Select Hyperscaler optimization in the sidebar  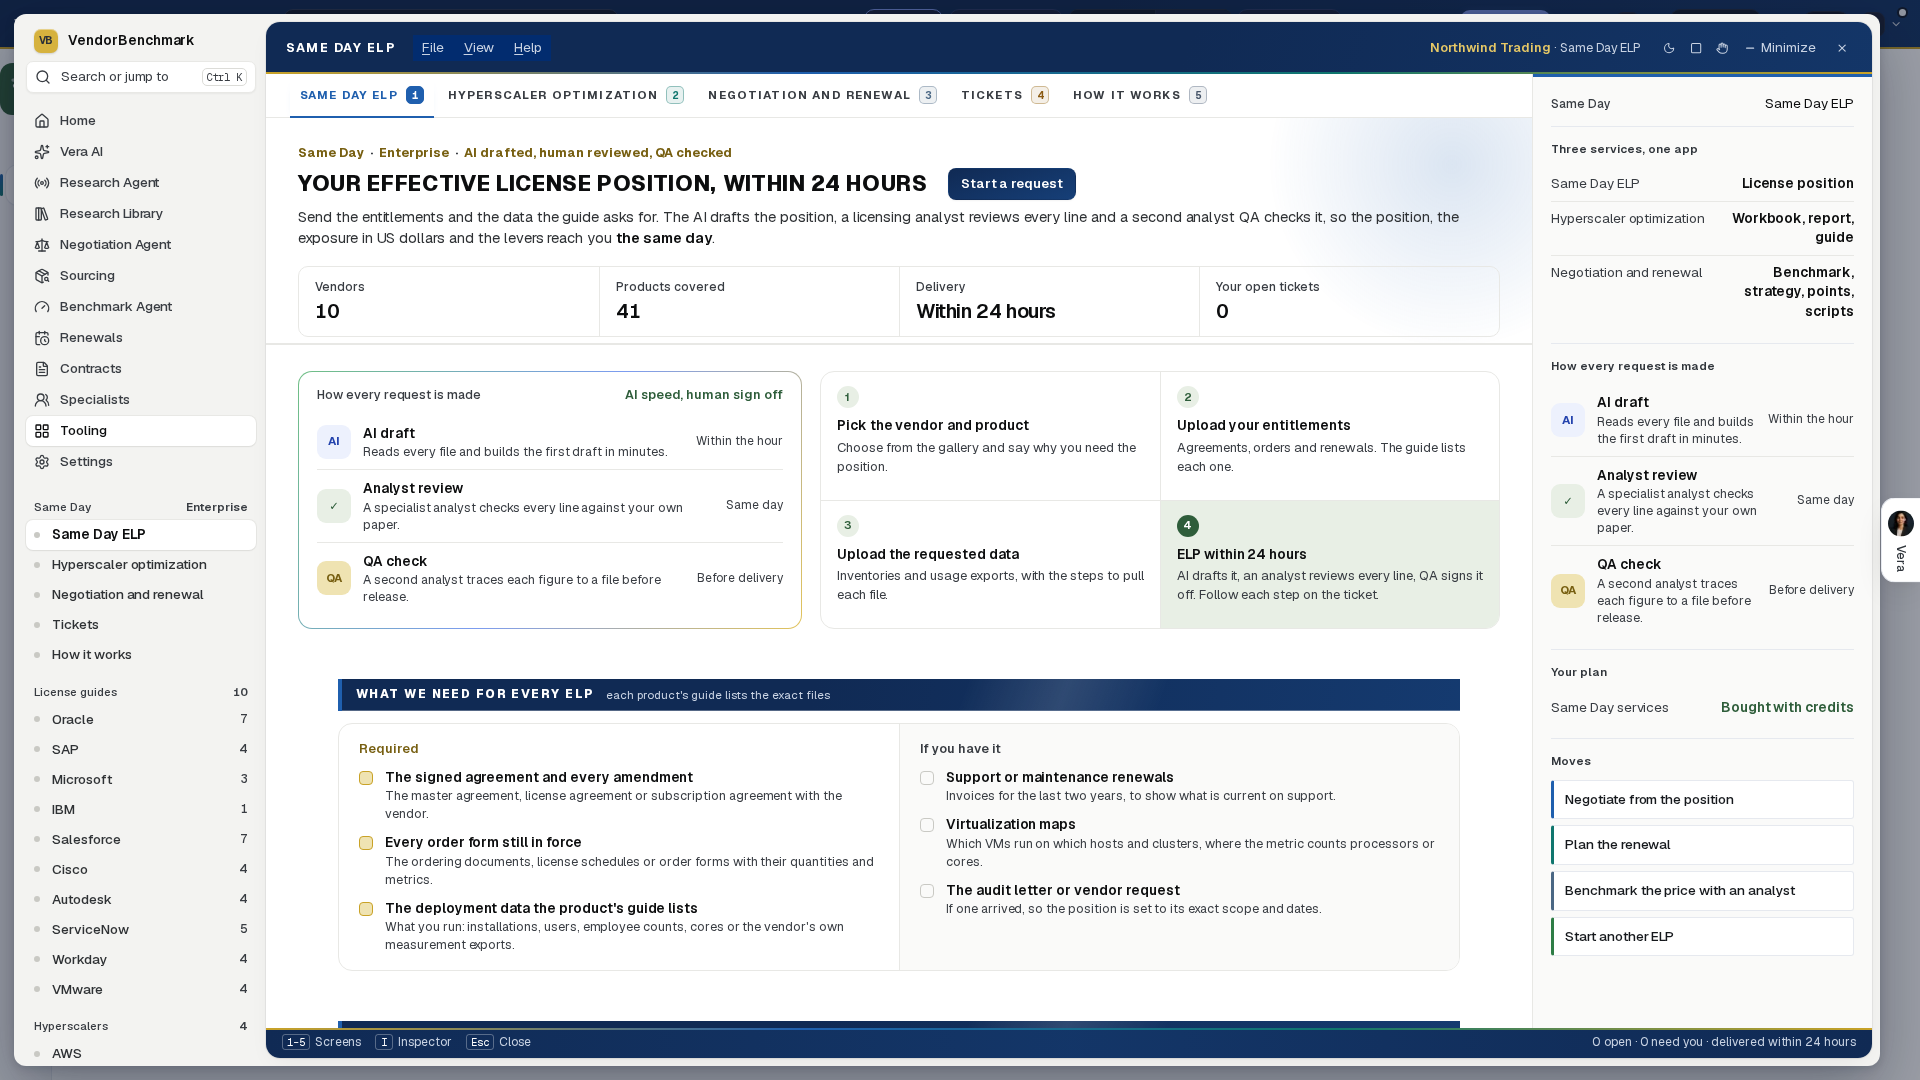pos(141,565)
